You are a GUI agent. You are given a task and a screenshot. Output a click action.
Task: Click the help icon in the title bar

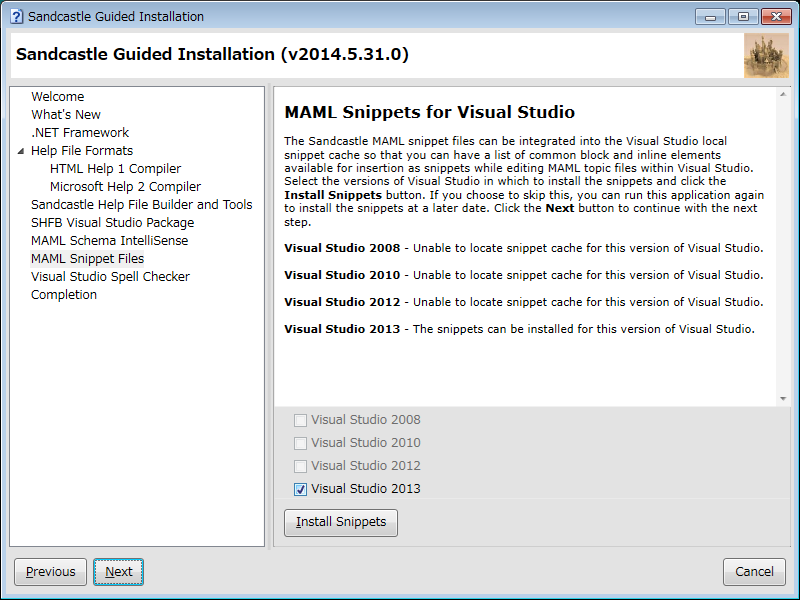16,16
